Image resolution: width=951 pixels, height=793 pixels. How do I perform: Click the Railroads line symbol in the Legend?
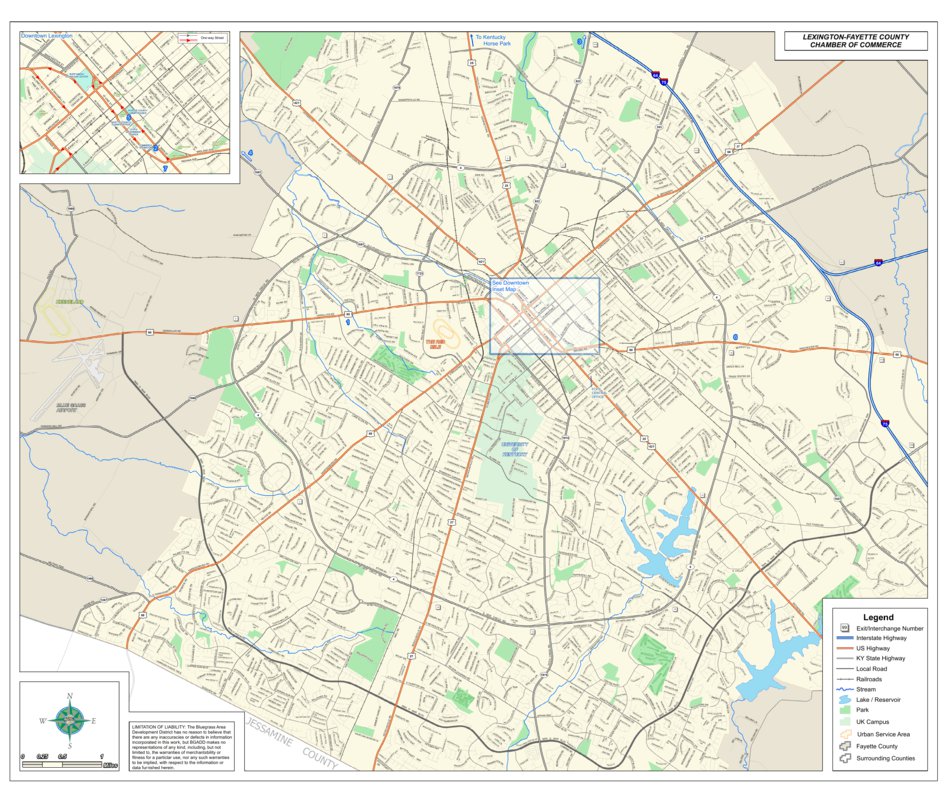tap(845, 679)
